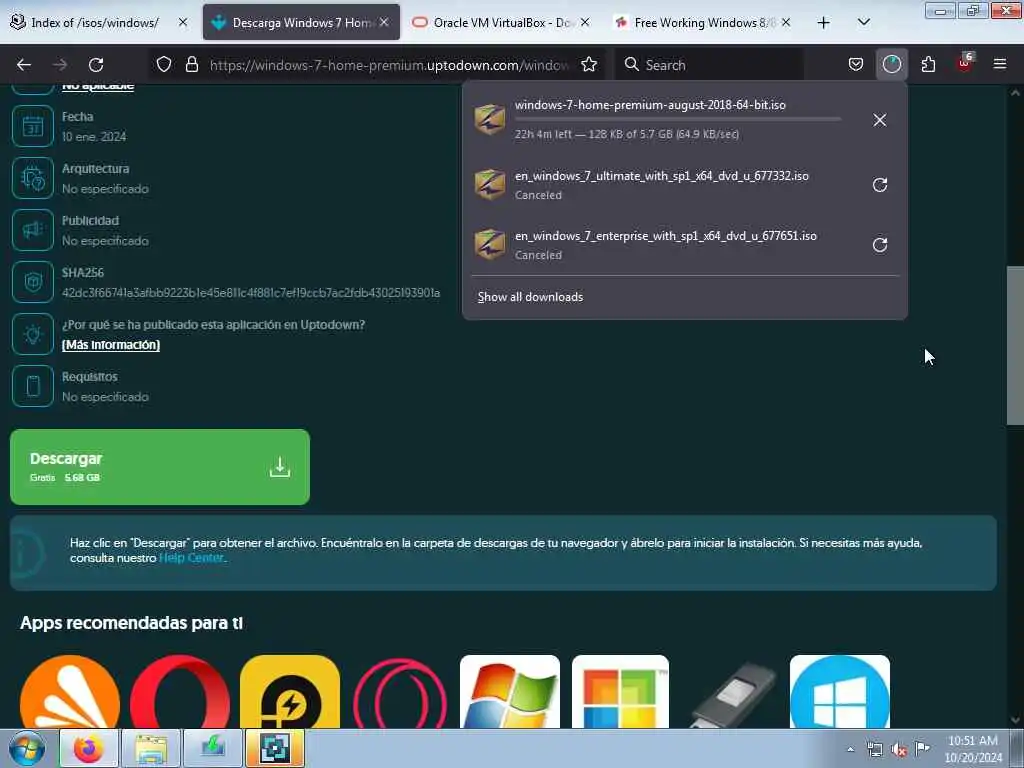1024x768 pixels.
Task: Click the SHA256 shield icon
Action: point(33,282)
